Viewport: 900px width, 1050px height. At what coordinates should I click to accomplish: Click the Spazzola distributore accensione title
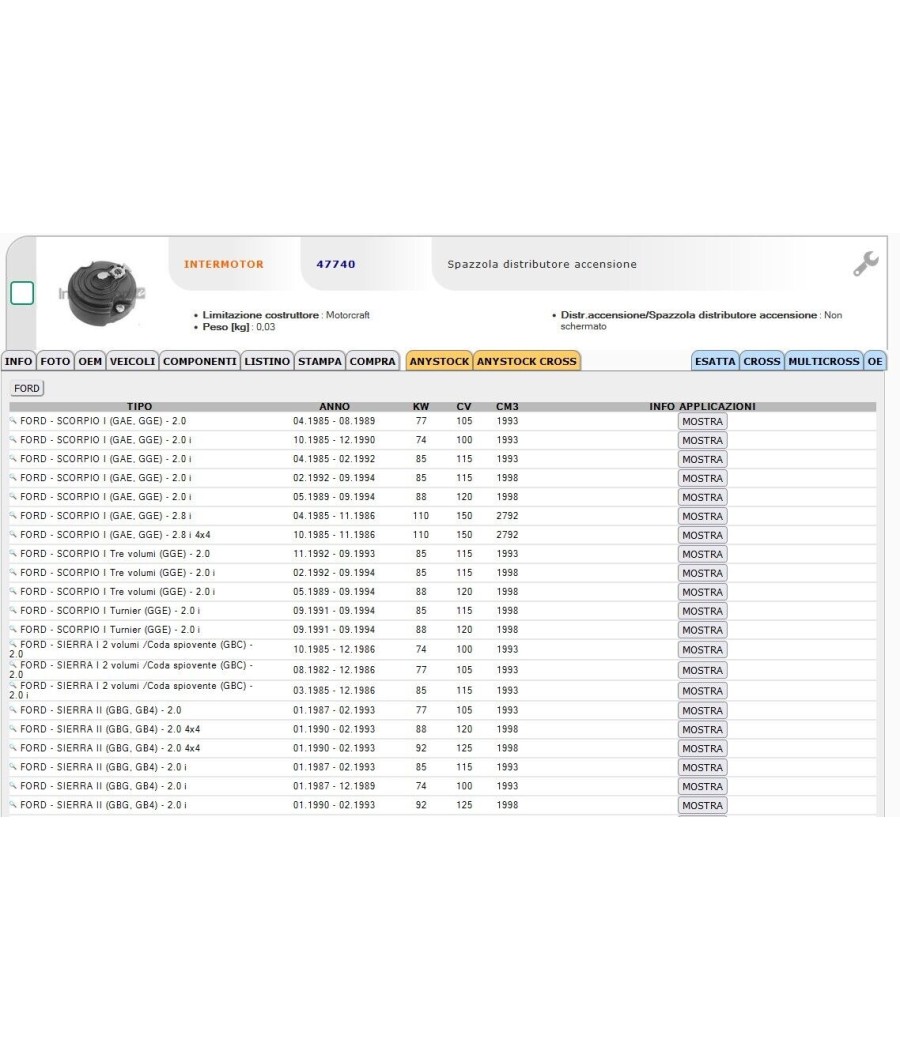click(x=542, y=265)
